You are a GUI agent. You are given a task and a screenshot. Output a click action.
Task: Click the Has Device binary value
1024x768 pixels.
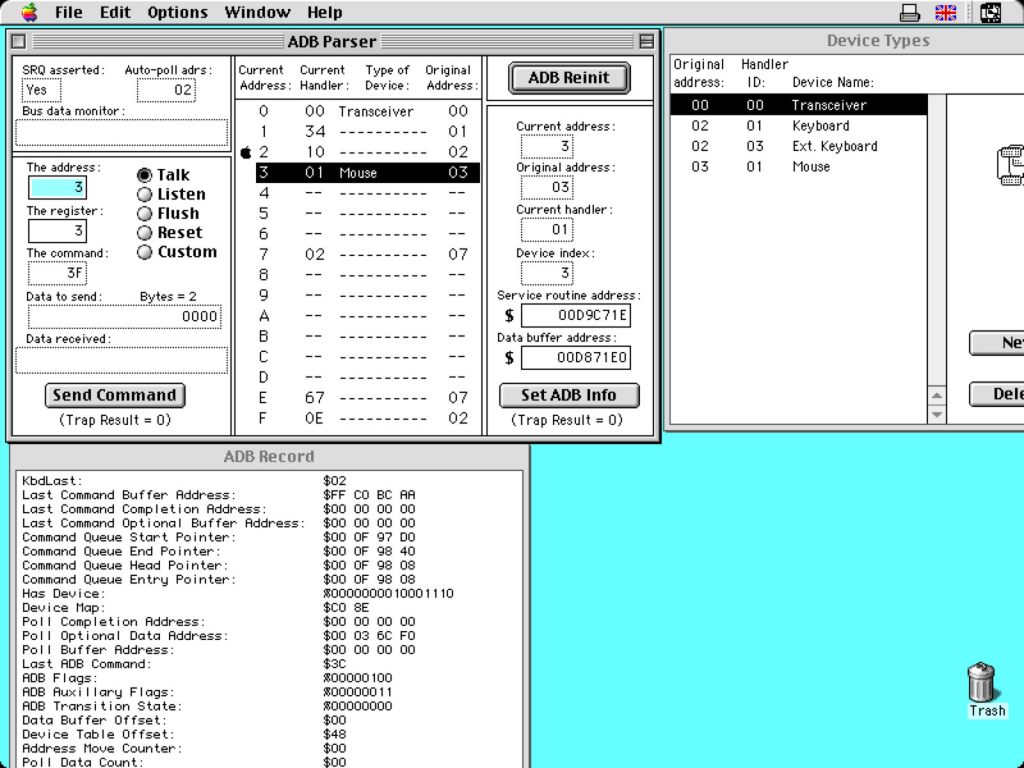point(389,594)
